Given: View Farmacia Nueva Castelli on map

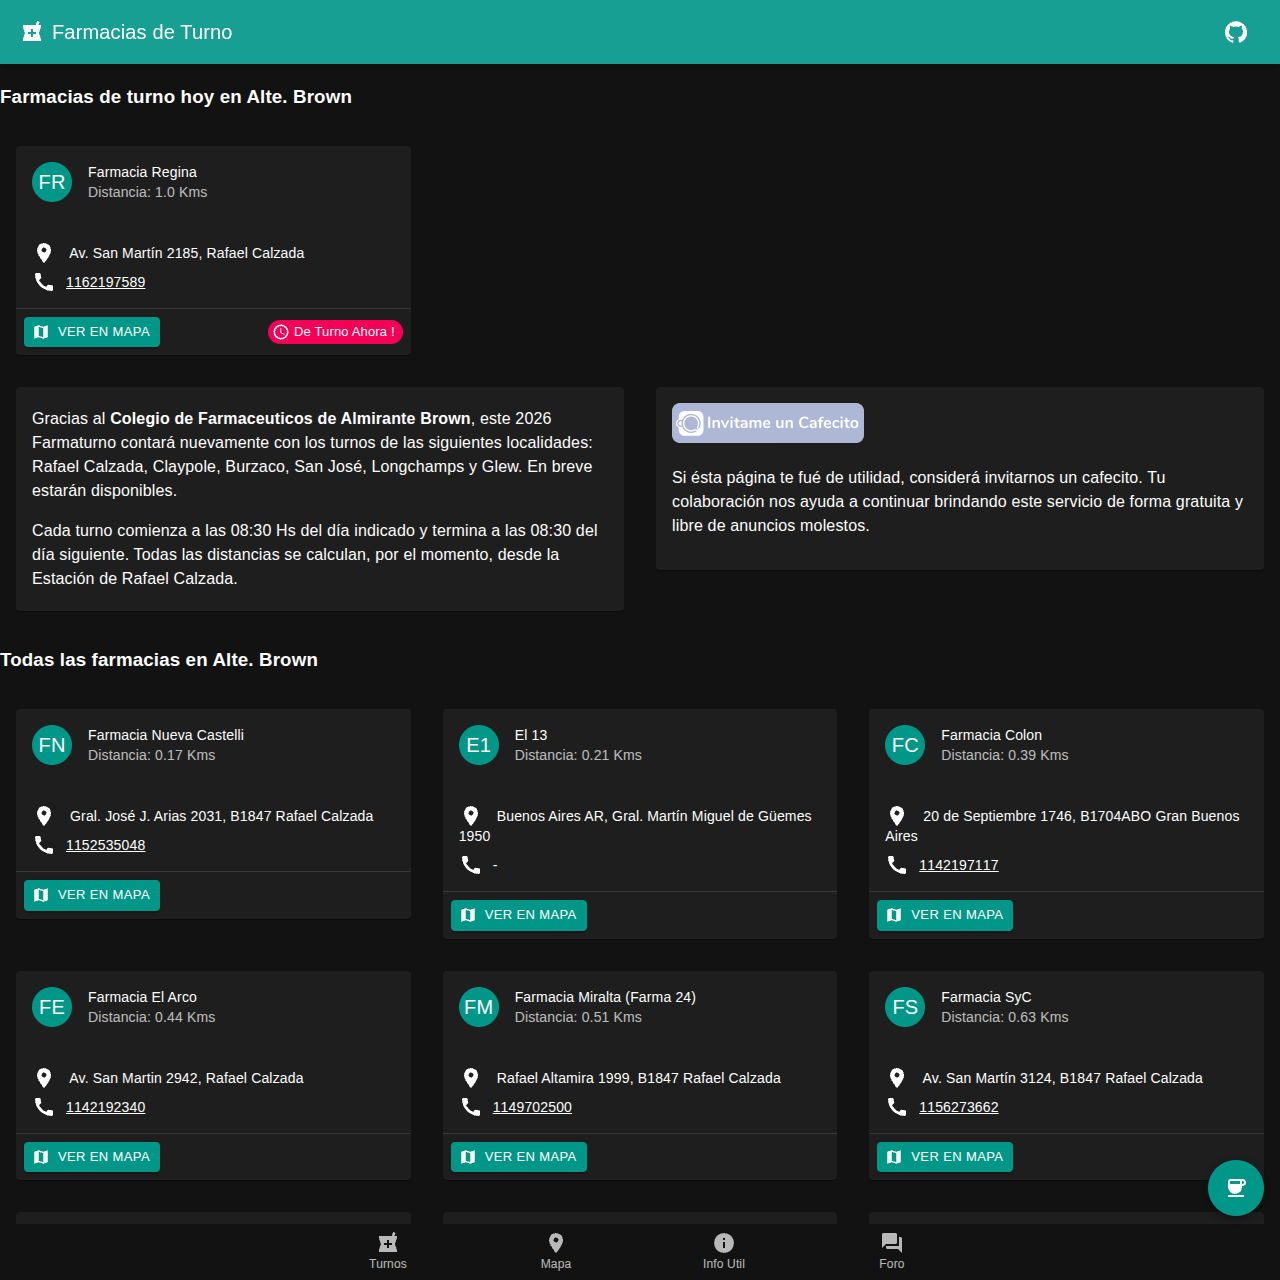Looking at the screenshot, I should tap(92, 895).
